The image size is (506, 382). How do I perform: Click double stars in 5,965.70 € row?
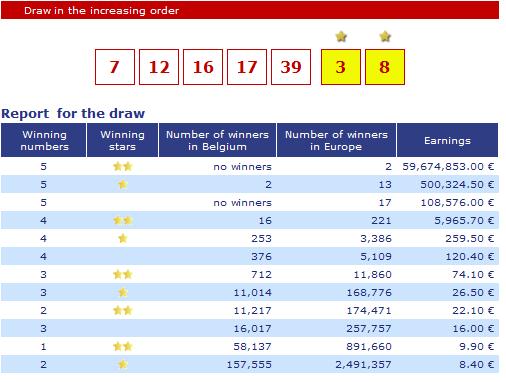coord(123,220)
